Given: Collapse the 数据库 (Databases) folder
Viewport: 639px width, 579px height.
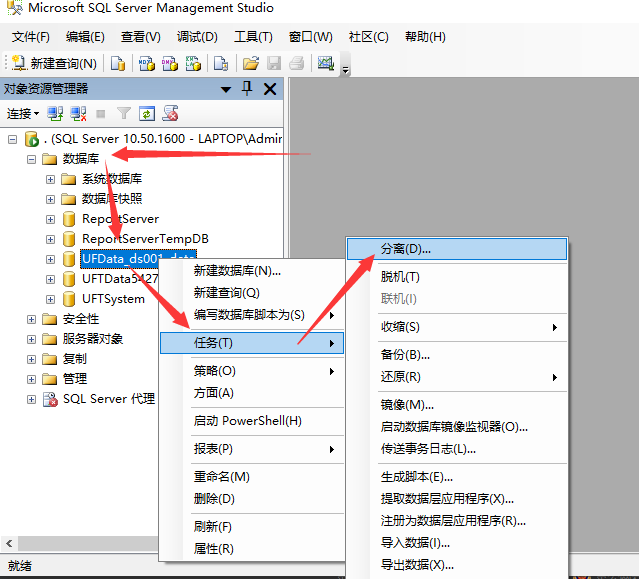Looking at the screenshot, I should pos(31,159).
